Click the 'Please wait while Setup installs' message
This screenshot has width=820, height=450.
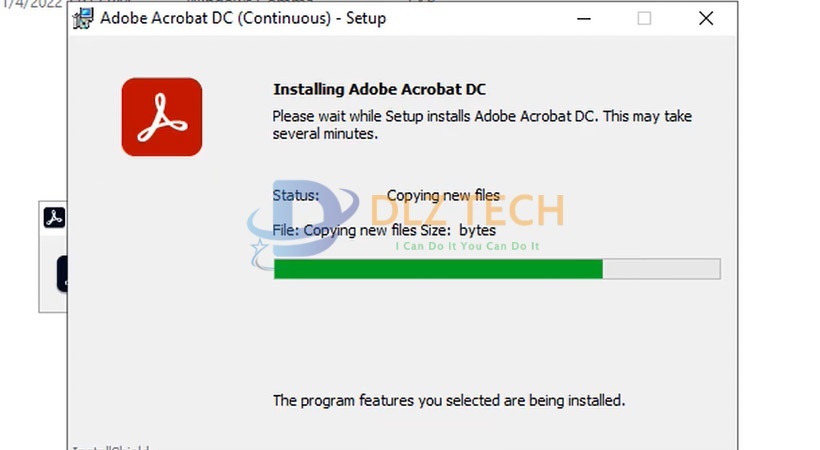coord(482,125)
